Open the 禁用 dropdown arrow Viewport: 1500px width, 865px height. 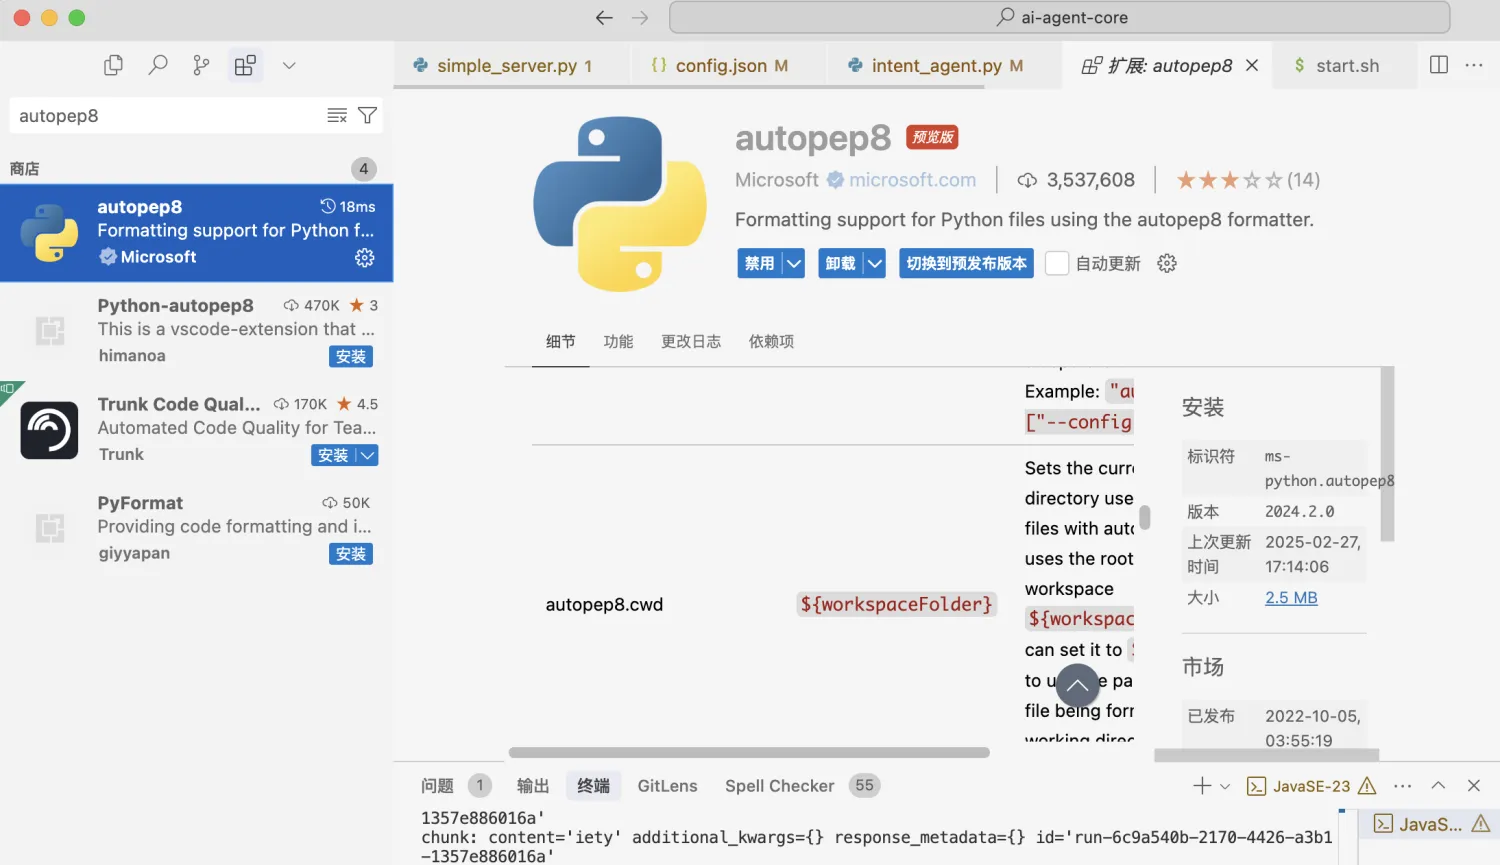794,264
